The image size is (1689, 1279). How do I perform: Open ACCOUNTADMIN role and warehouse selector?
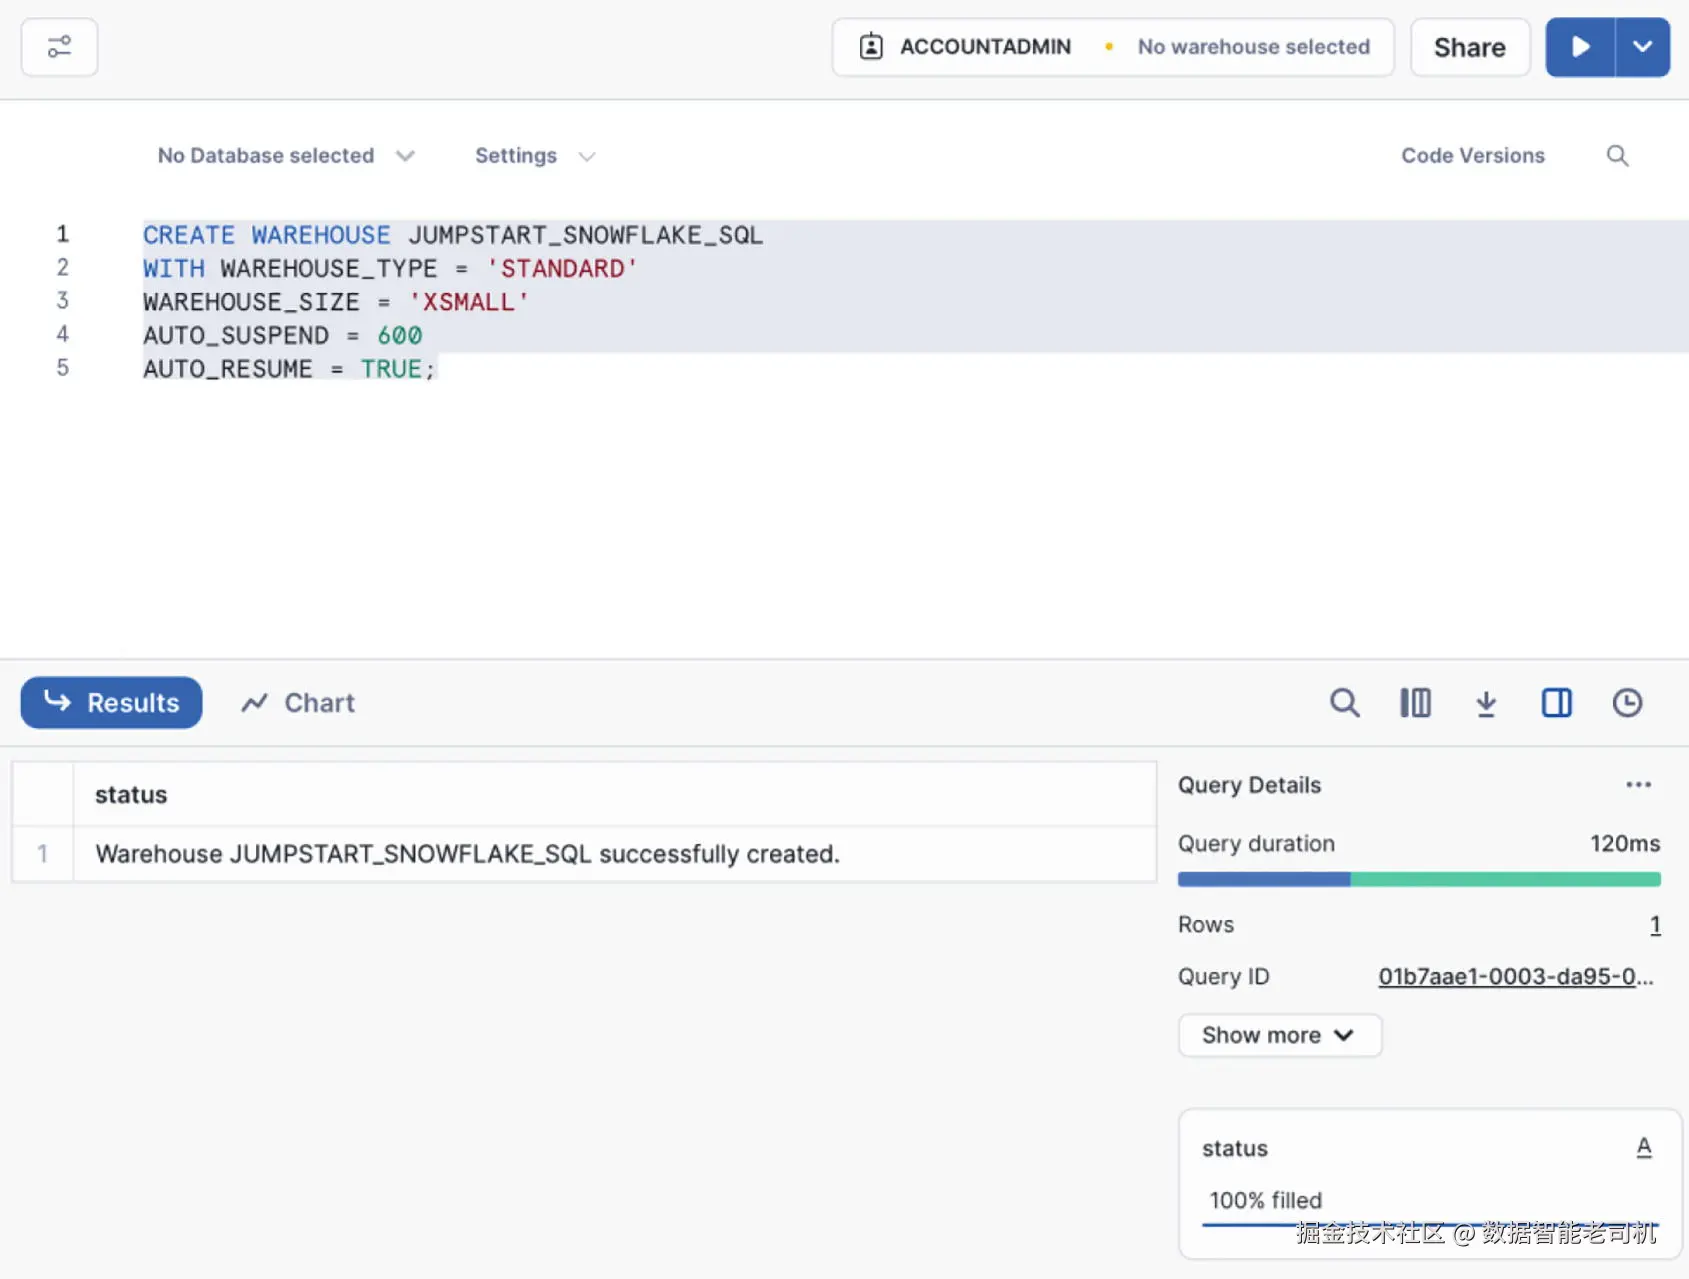coord(1113,47)
